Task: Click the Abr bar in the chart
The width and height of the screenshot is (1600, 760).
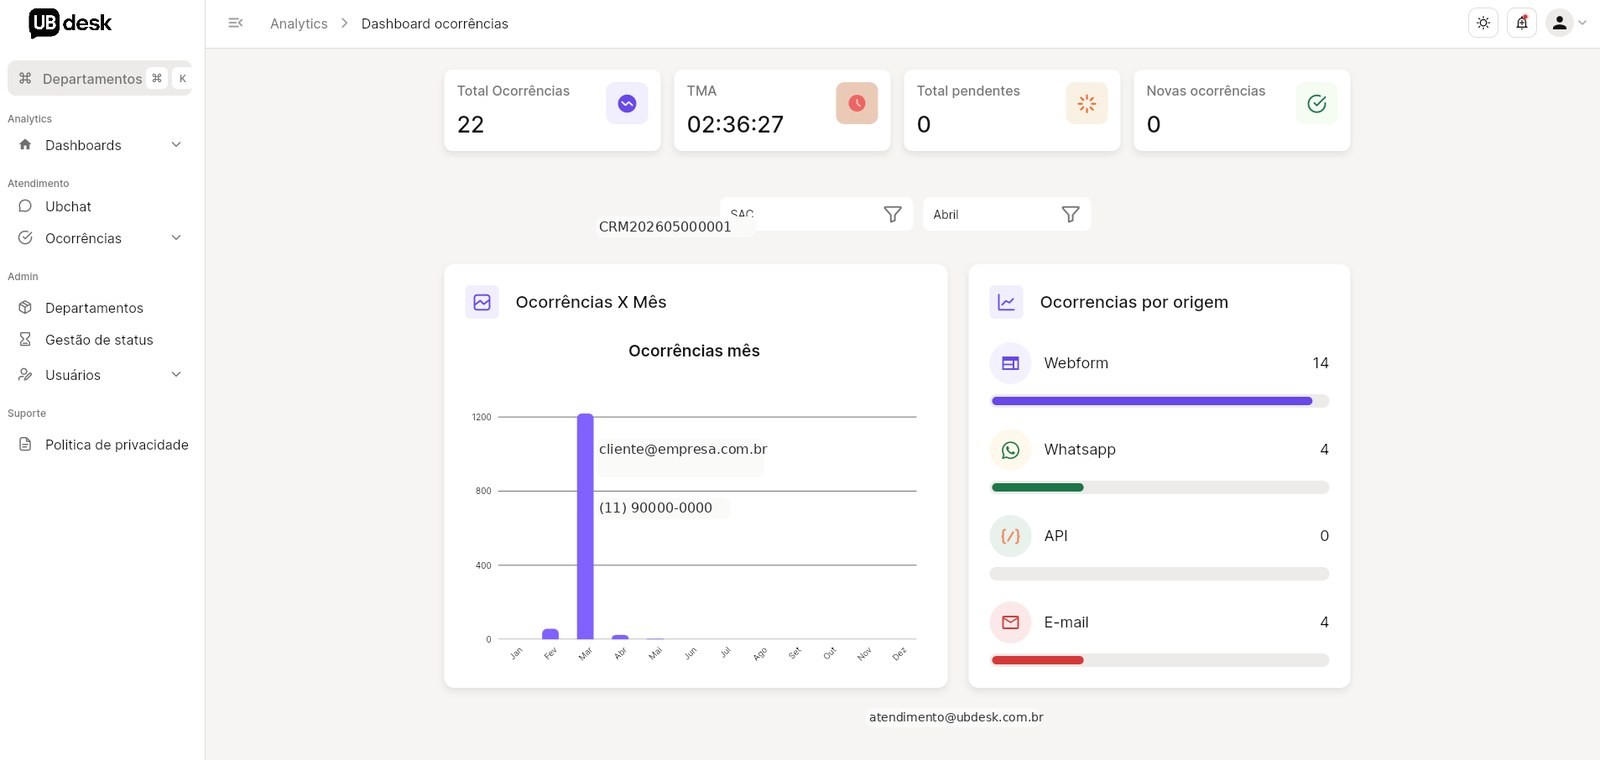Action: point(620,637)
